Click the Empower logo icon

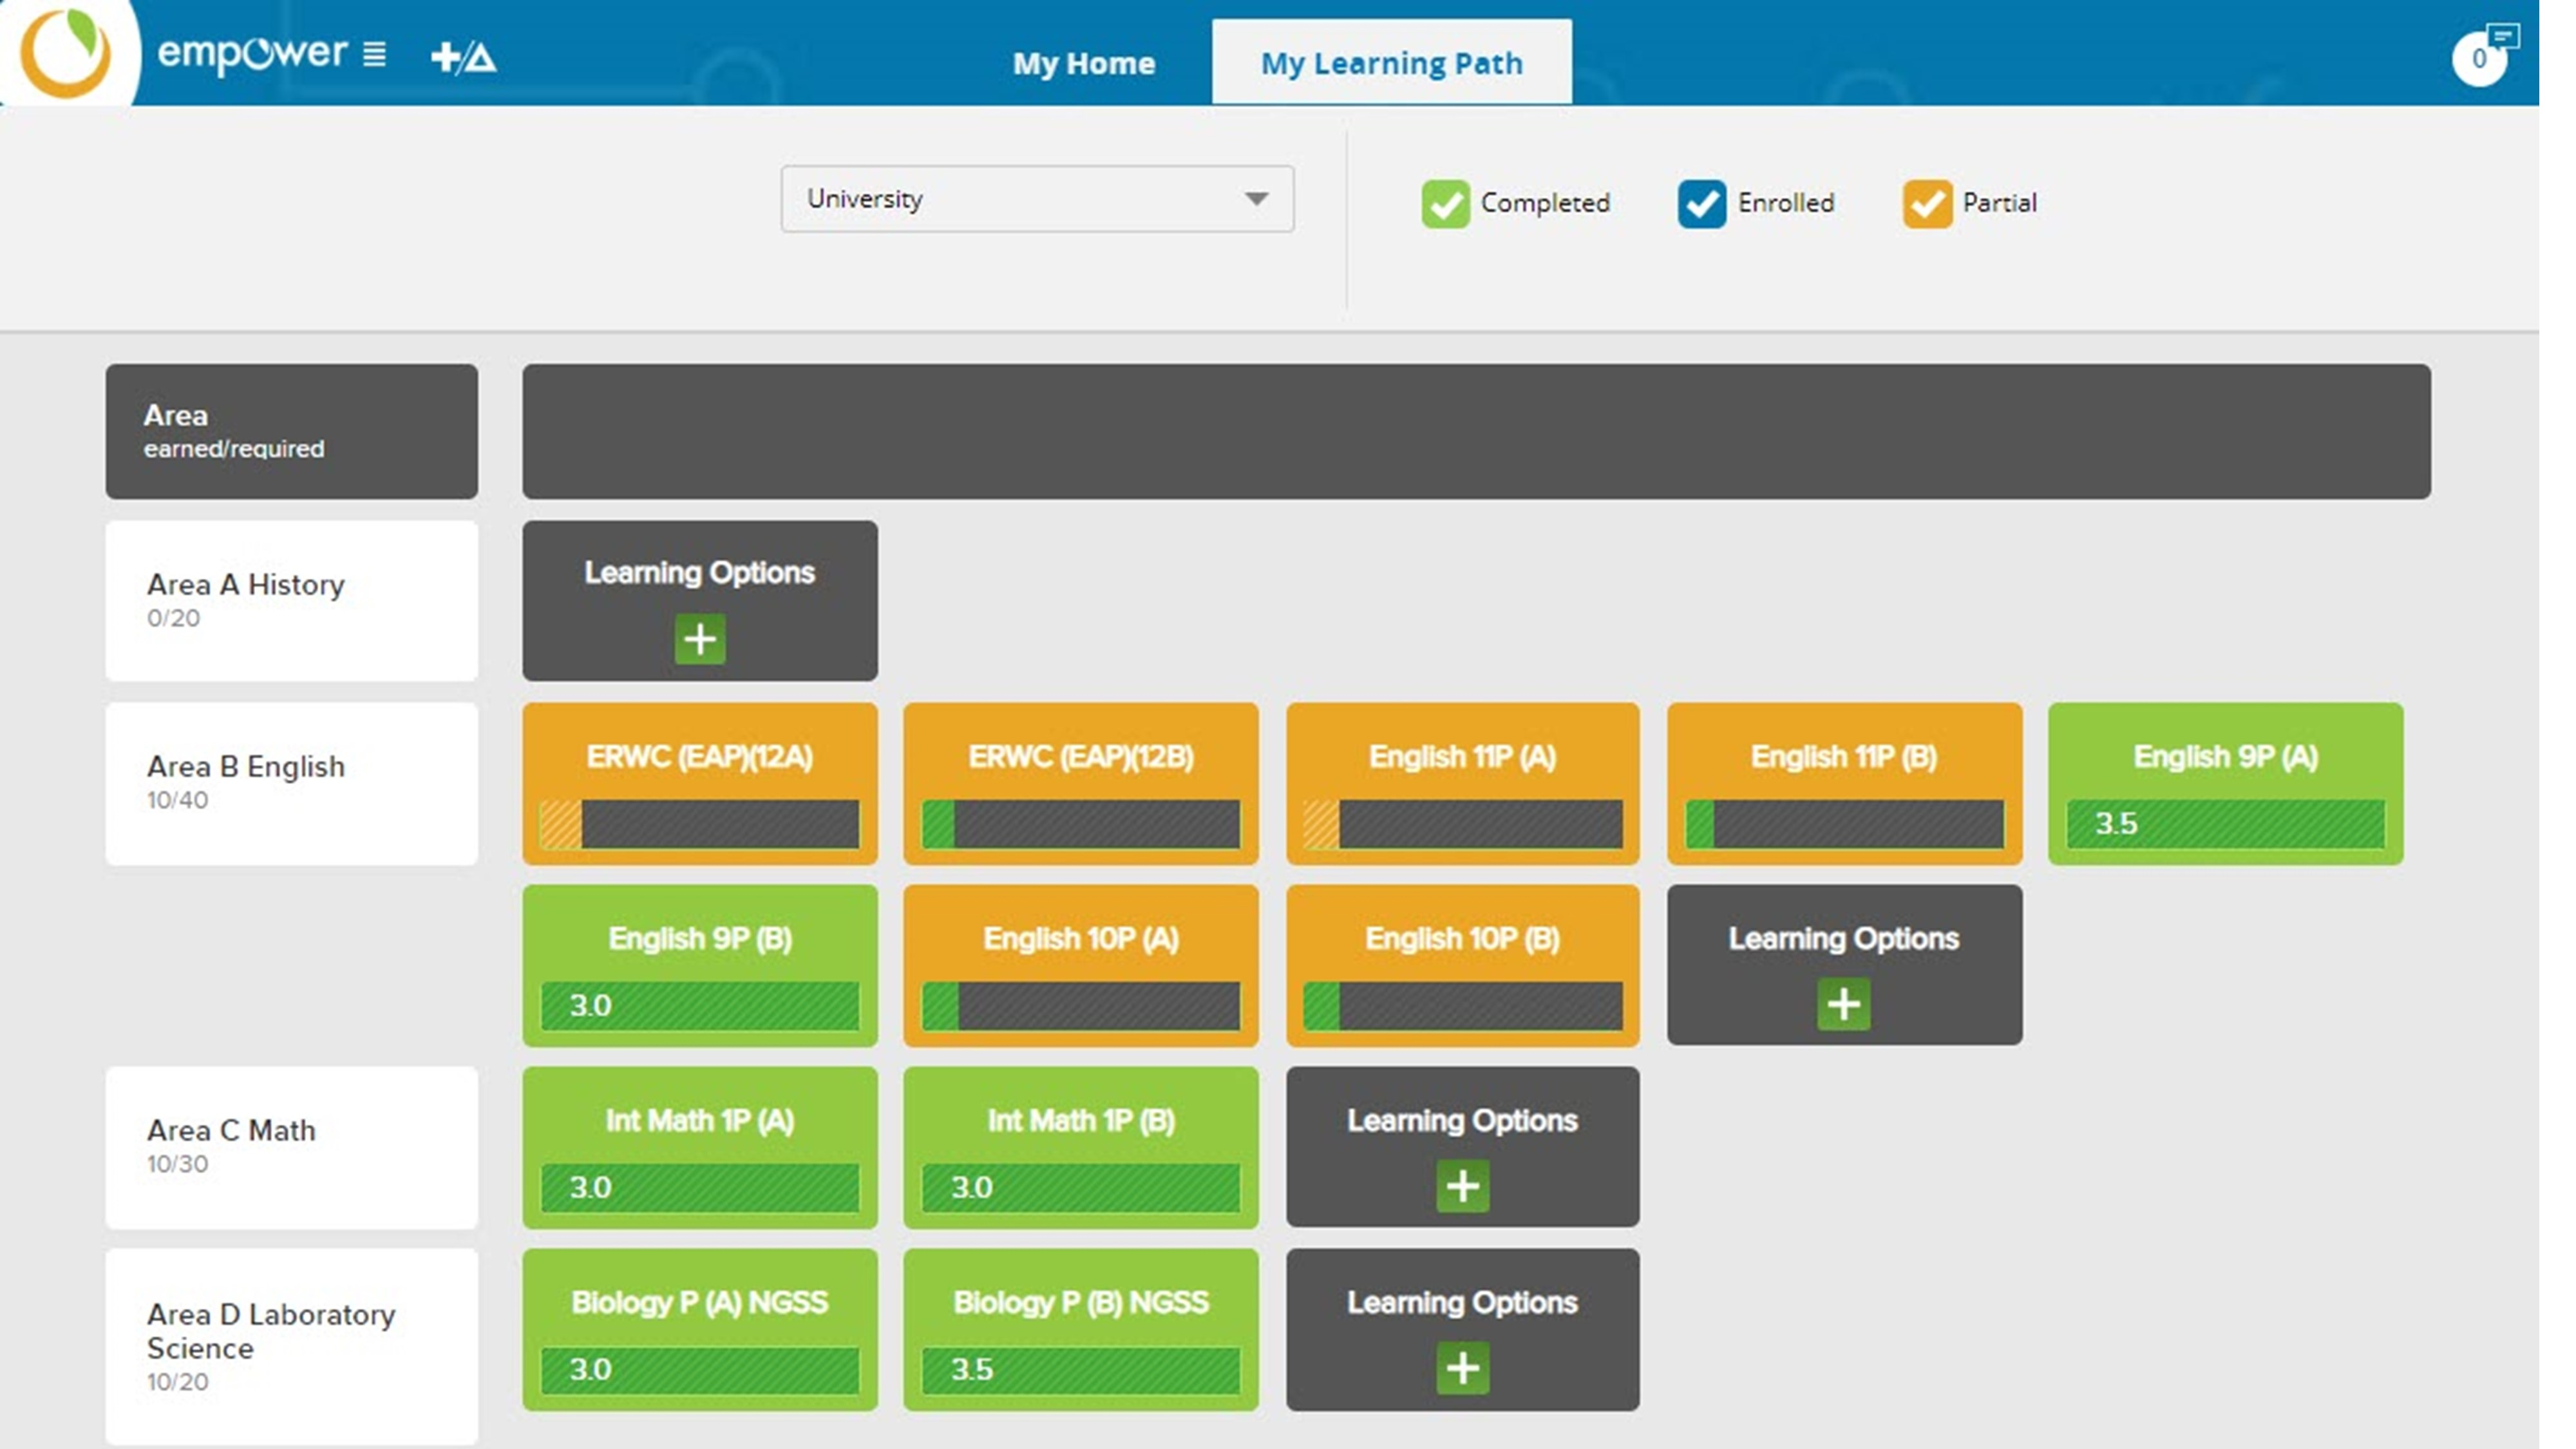(x=66, y=52)
